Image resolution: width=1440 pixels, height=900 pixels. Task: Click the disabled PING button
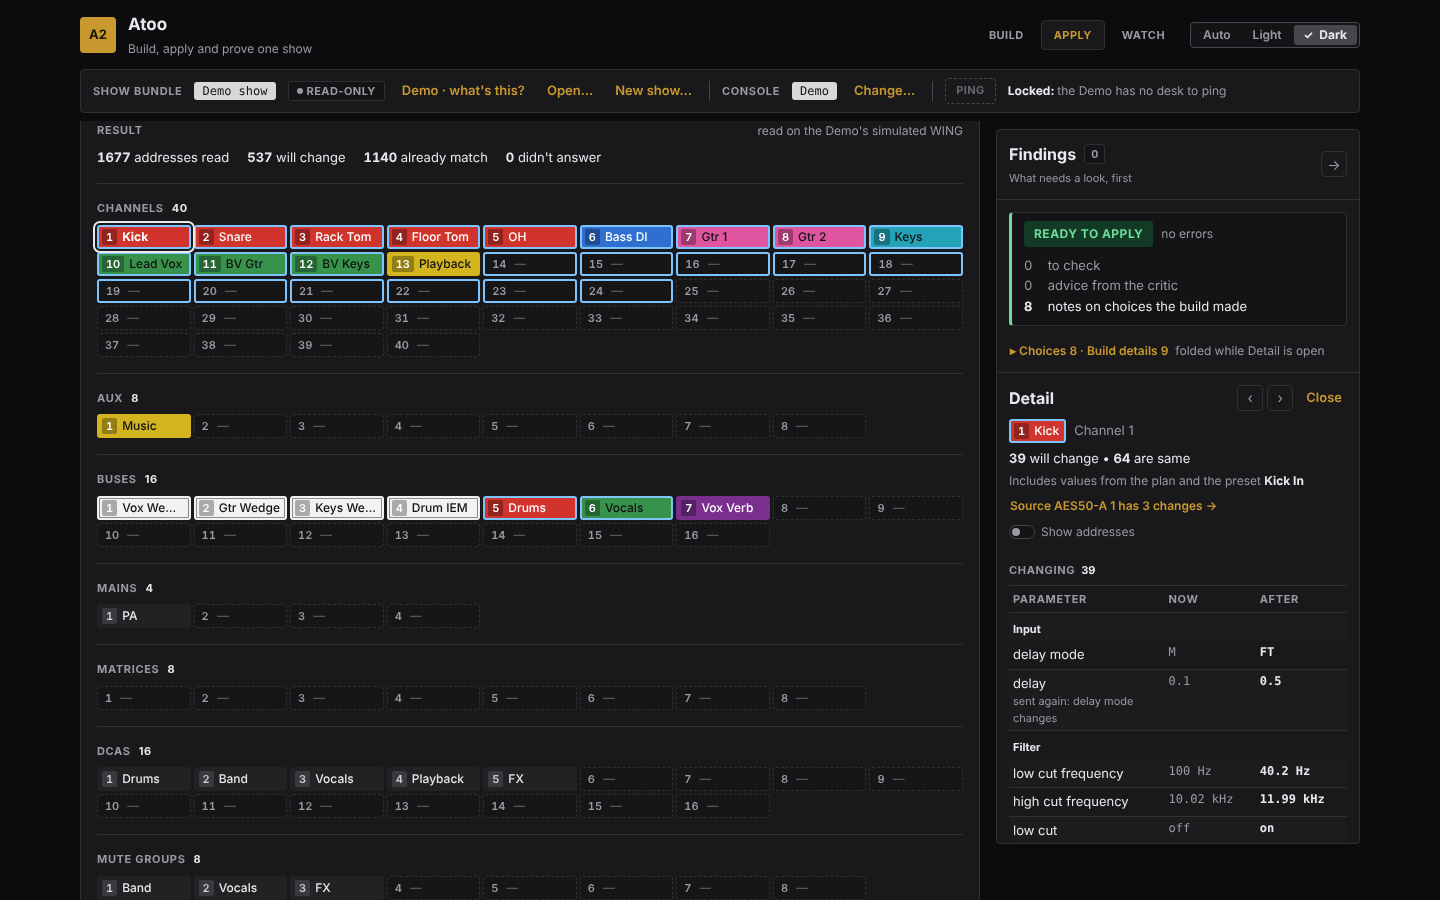click(970, 91)
